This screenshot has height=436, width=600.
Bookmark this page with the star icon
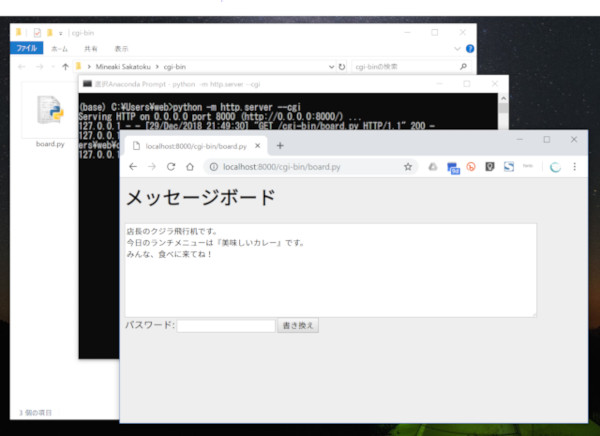(408, 167)
